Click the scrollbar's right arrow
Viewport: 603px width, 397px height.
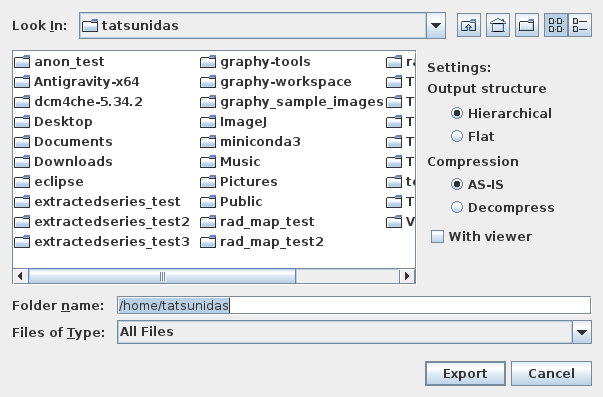coord(407,276)
